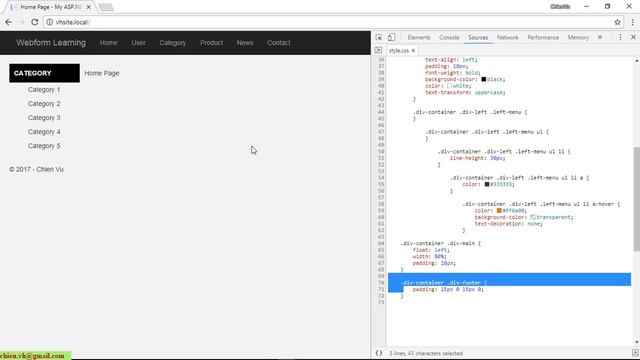Image resolution: width=640 pixels, height=360 pixels.
Task: Open Category in the top navbar
Action: pos(173,42)
